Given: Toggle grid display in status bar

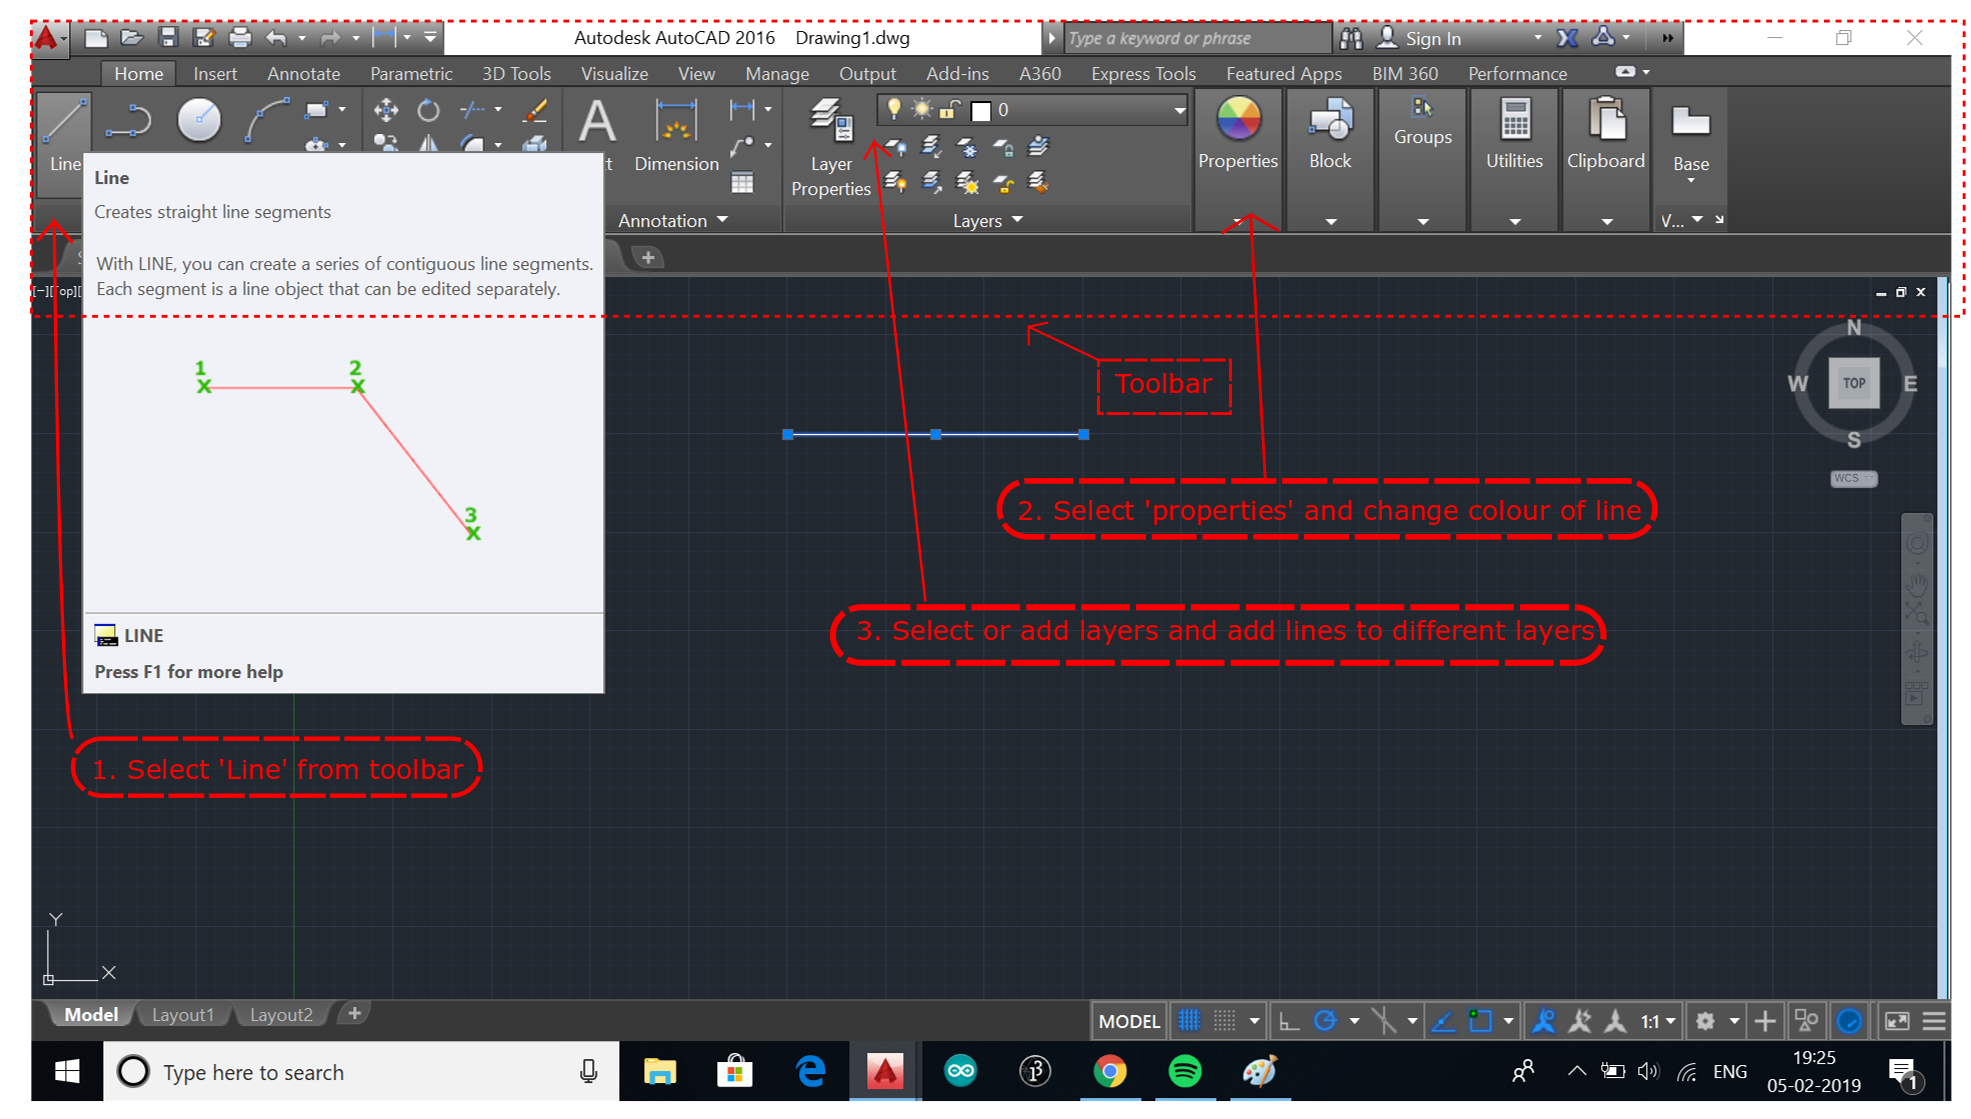Looking at the screenshot, I should tap(1189, 1021).
